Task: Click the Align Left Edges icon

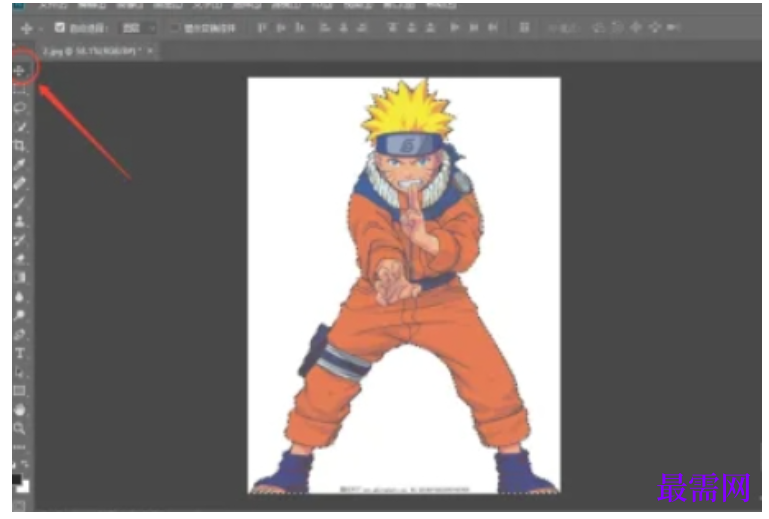Action: [325, 27]
